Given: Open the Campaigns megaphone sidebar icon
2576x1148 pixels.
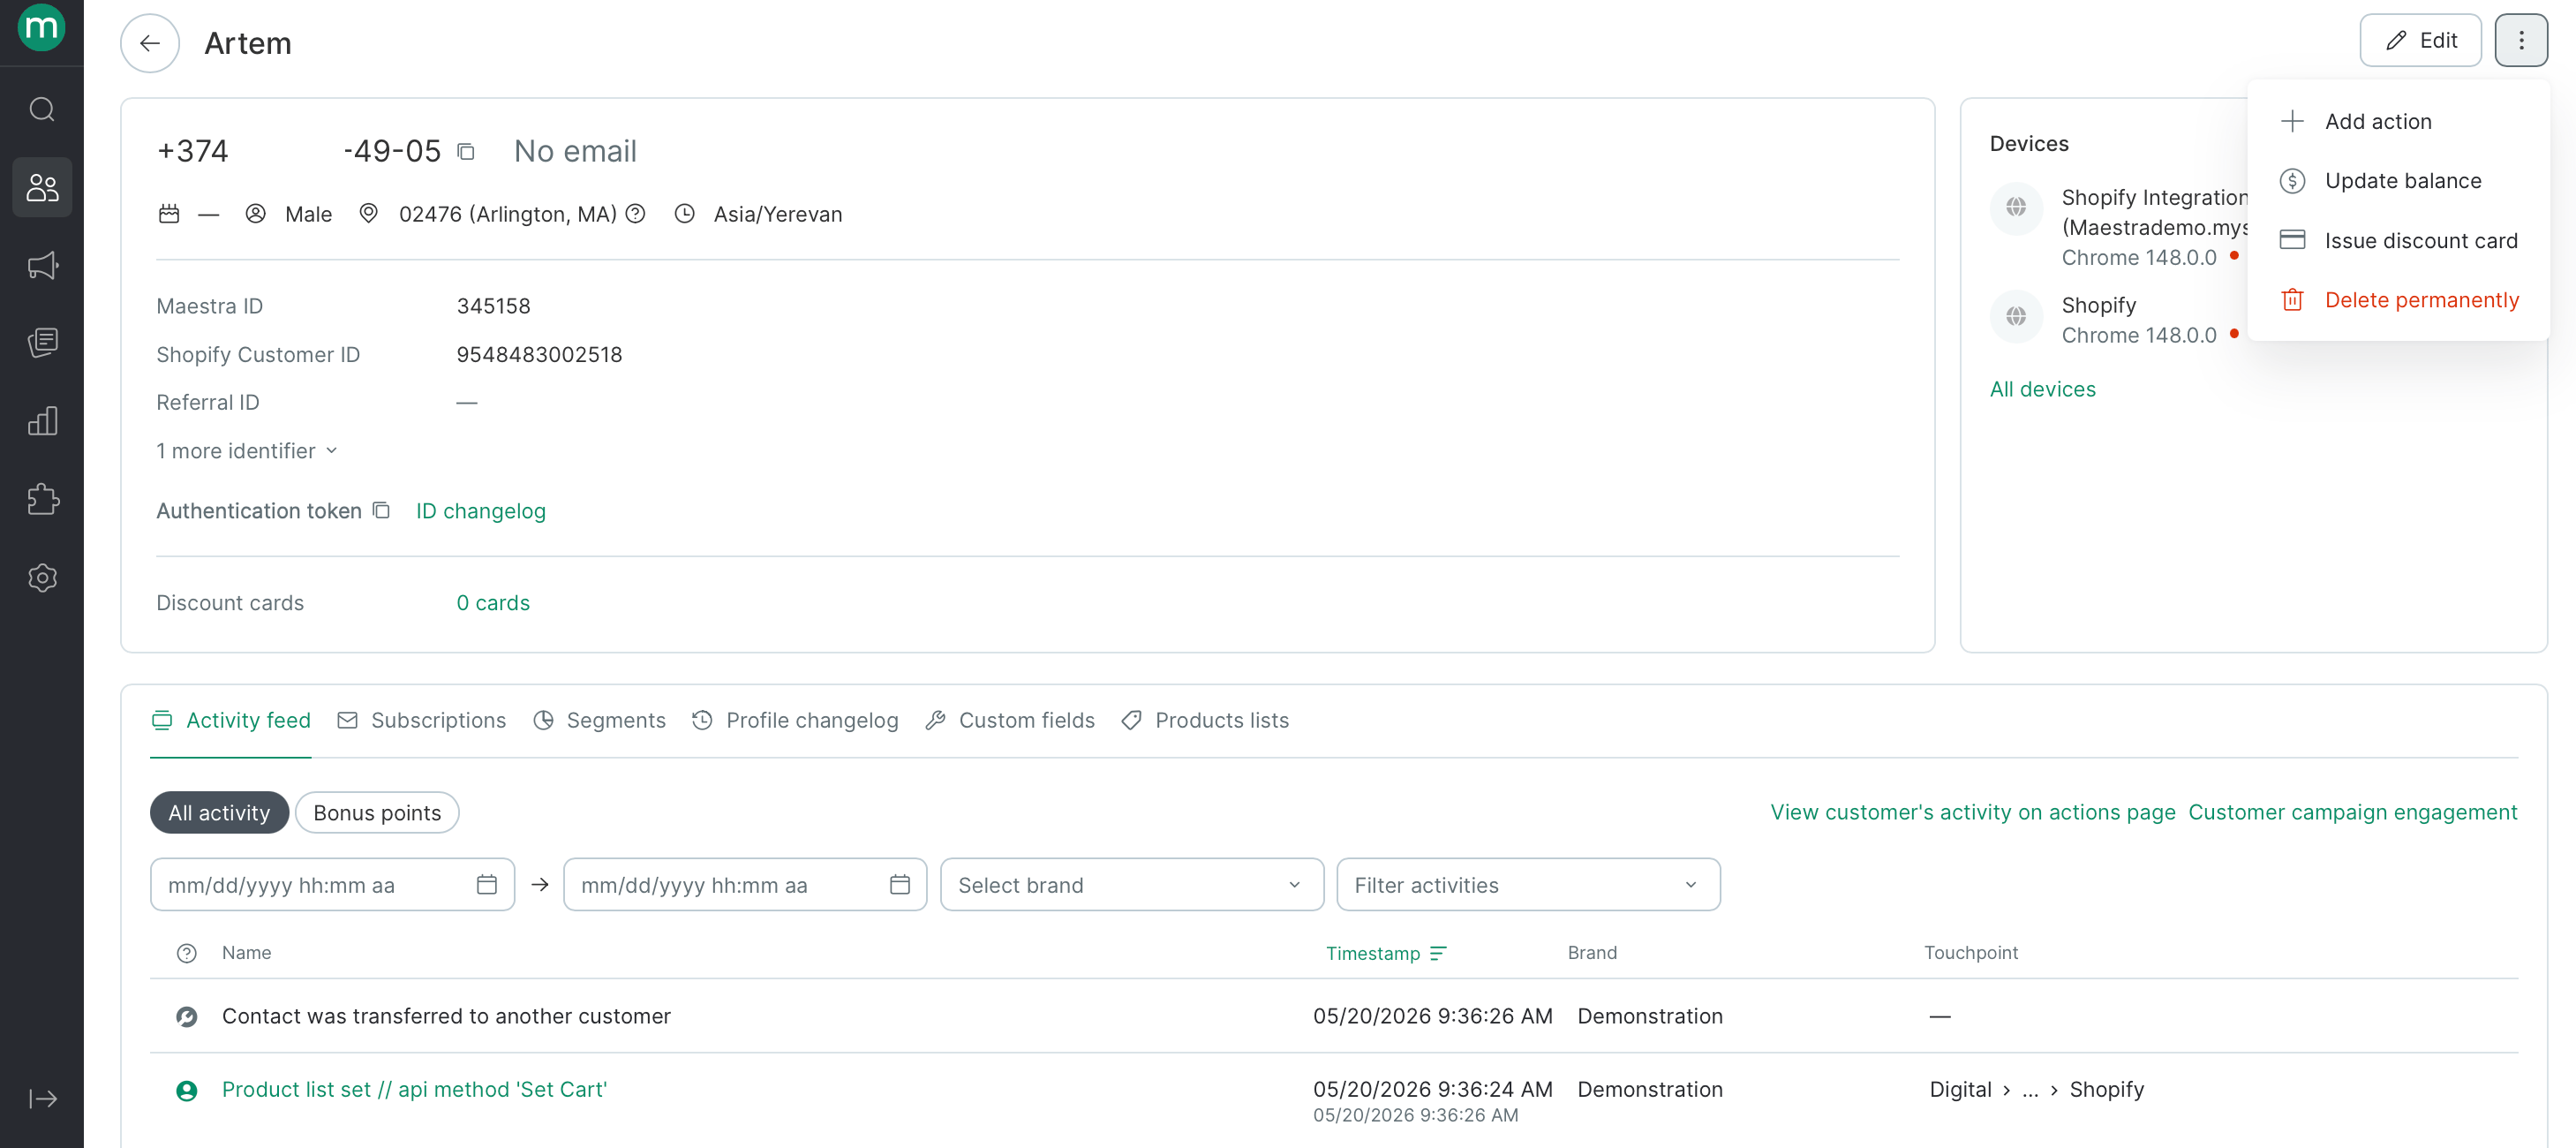Looking at the screenshot, I should click(42, 265).
